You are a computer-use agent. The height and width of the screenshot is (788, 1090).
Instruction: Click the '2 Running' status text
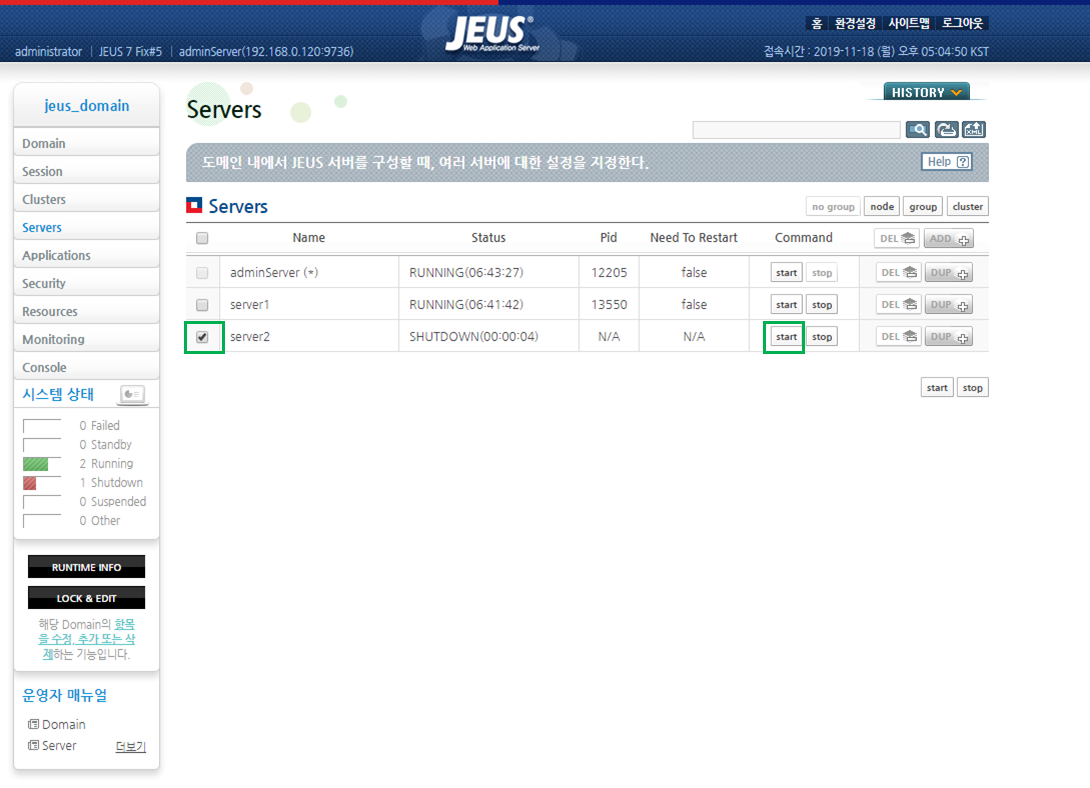pos(106,463)
